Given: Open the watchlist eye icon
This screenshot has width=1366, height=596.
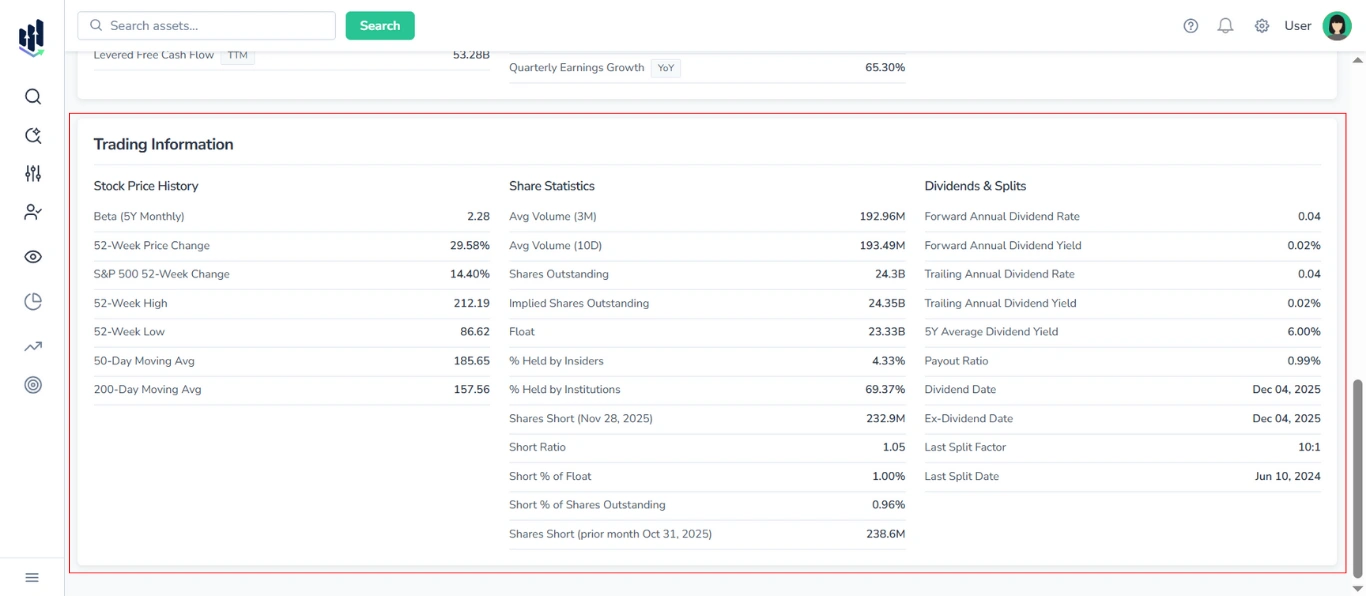Looking at the screenshot, I should [32, 256].
